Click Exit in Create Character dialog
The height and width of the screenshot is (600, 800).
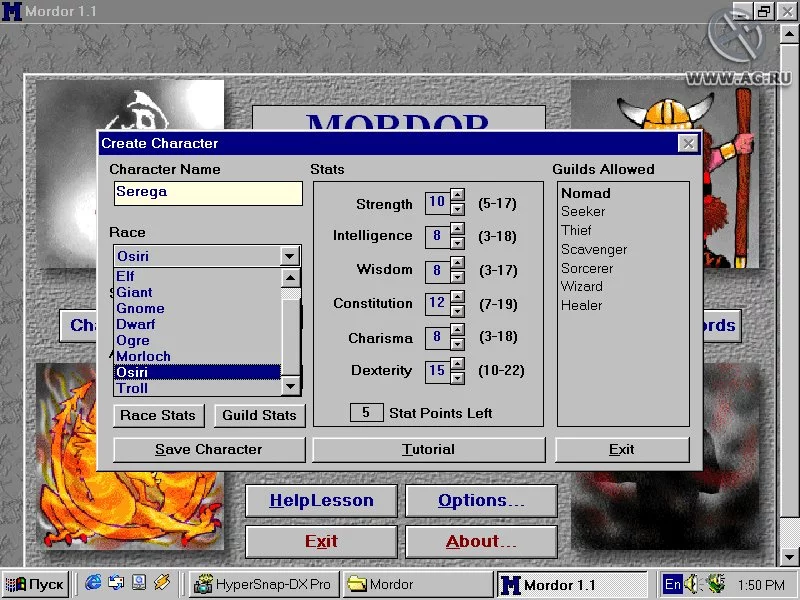click(x=622, y=449)
